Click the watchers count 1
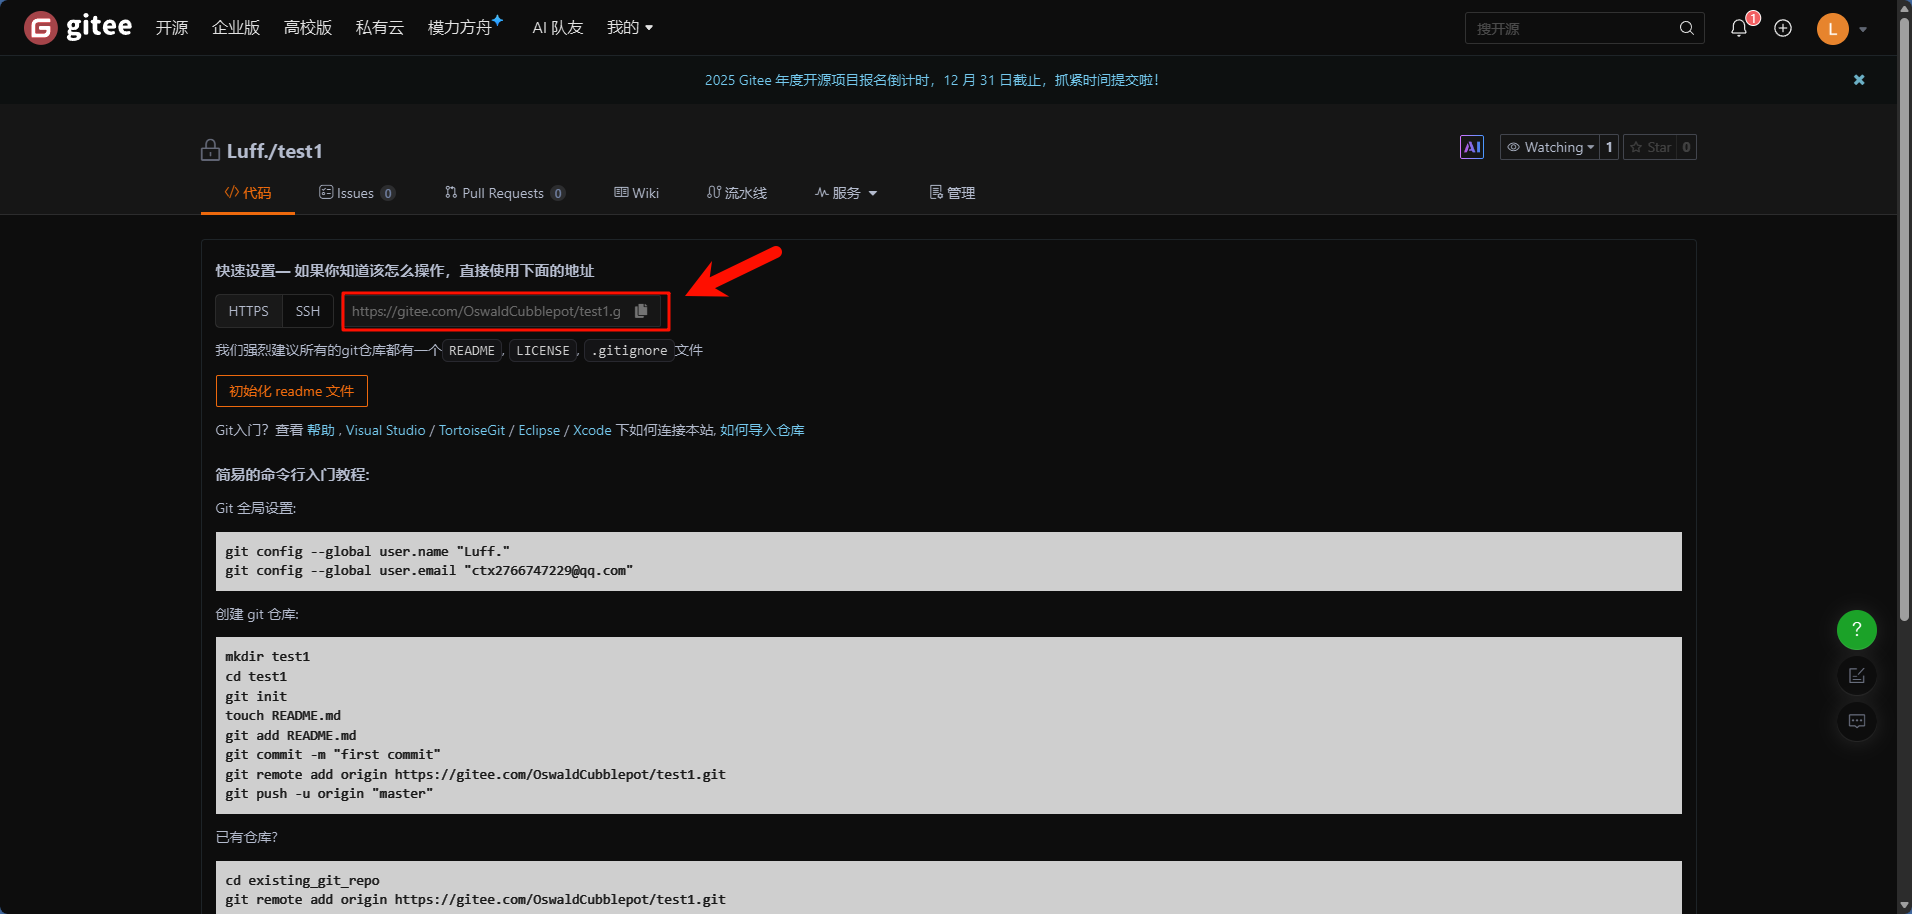 [x=1609, y=147]
